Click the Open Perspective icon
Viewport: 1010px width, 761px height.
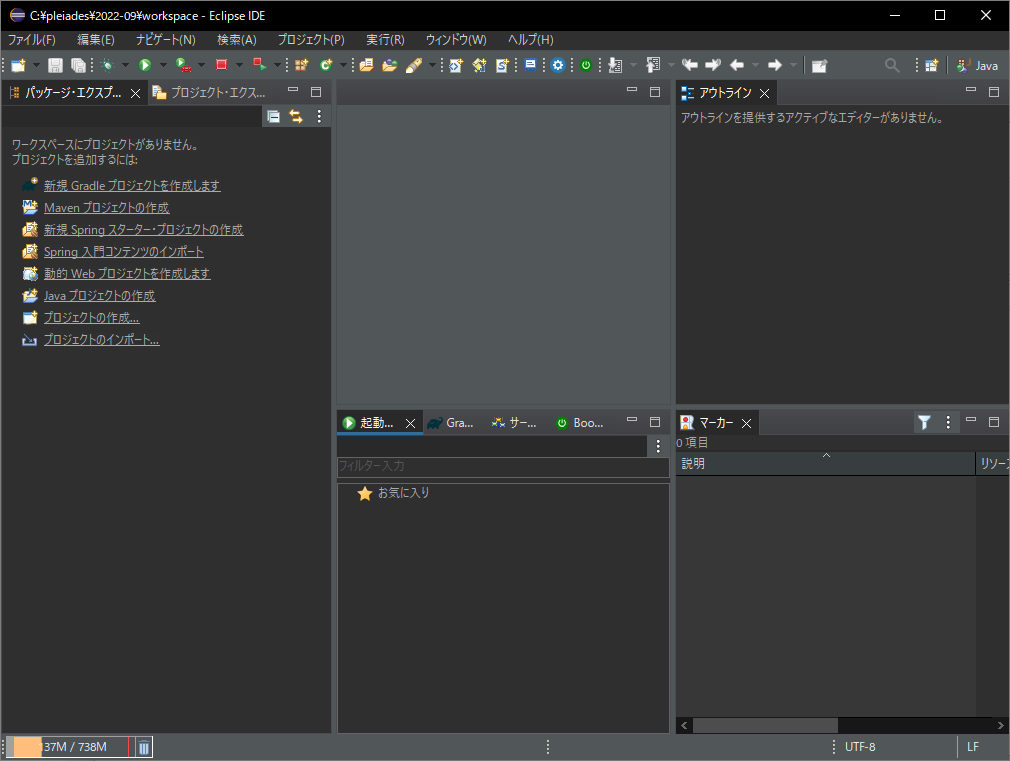[931, 65]
